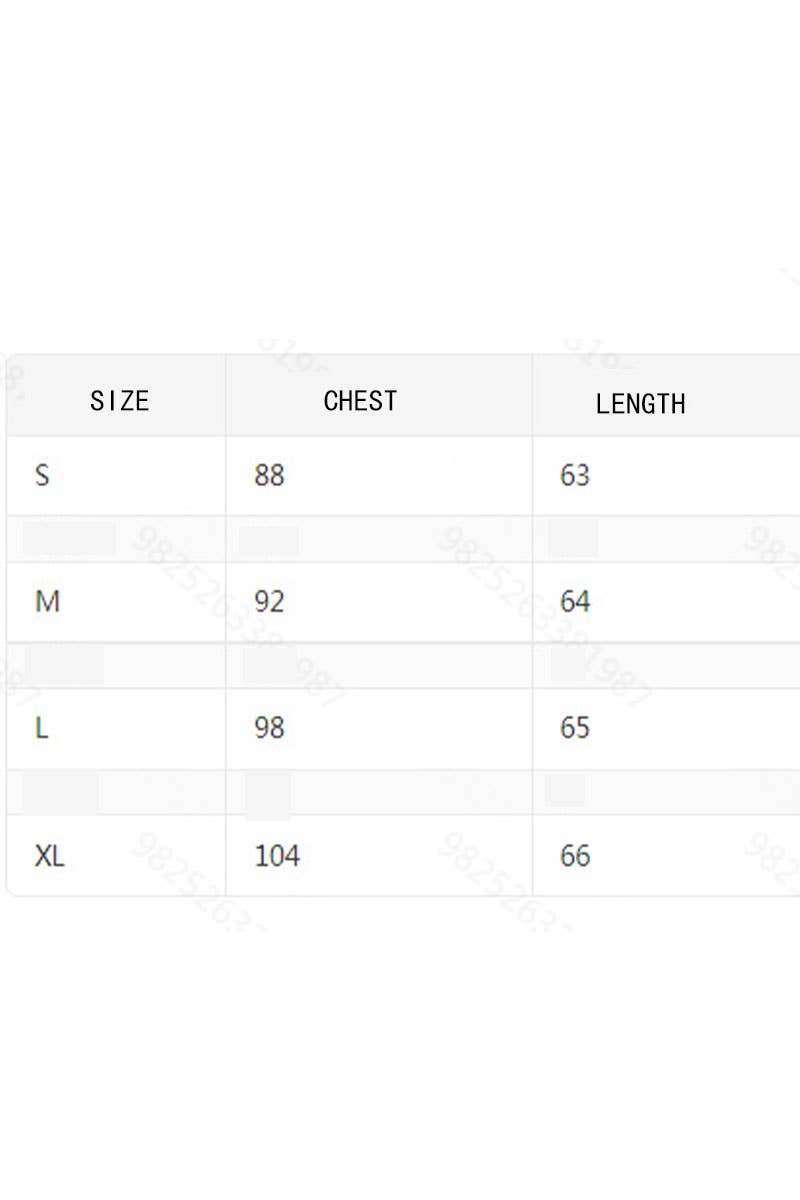This screenshot has width=800, height=1200.
Task: Click chest value 104
Action: coord(276,856)
